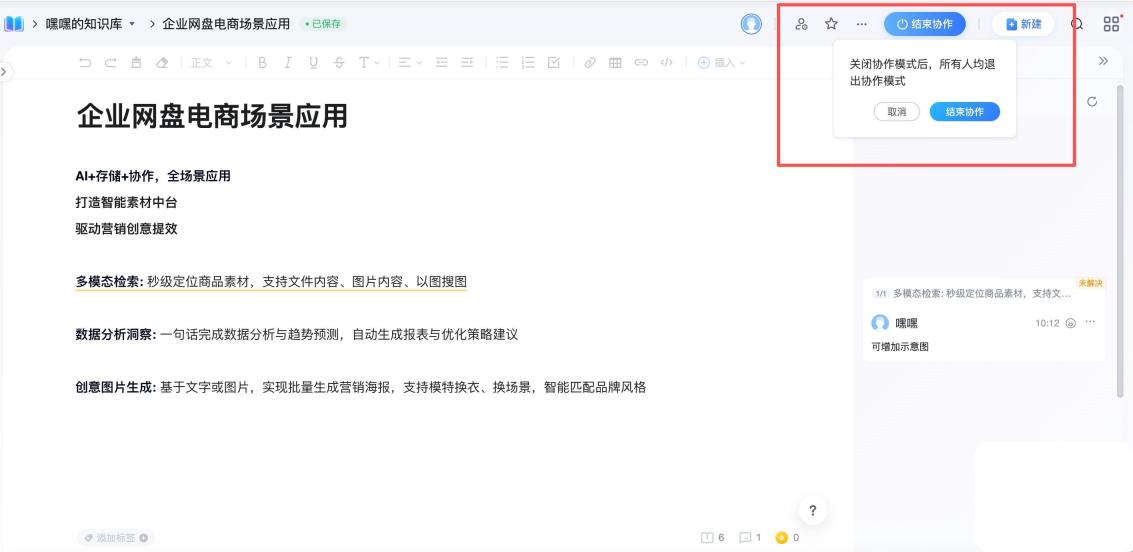Click the 已保存 saved status label
The height and width of the screenshot is (552, 1133).
323,24
